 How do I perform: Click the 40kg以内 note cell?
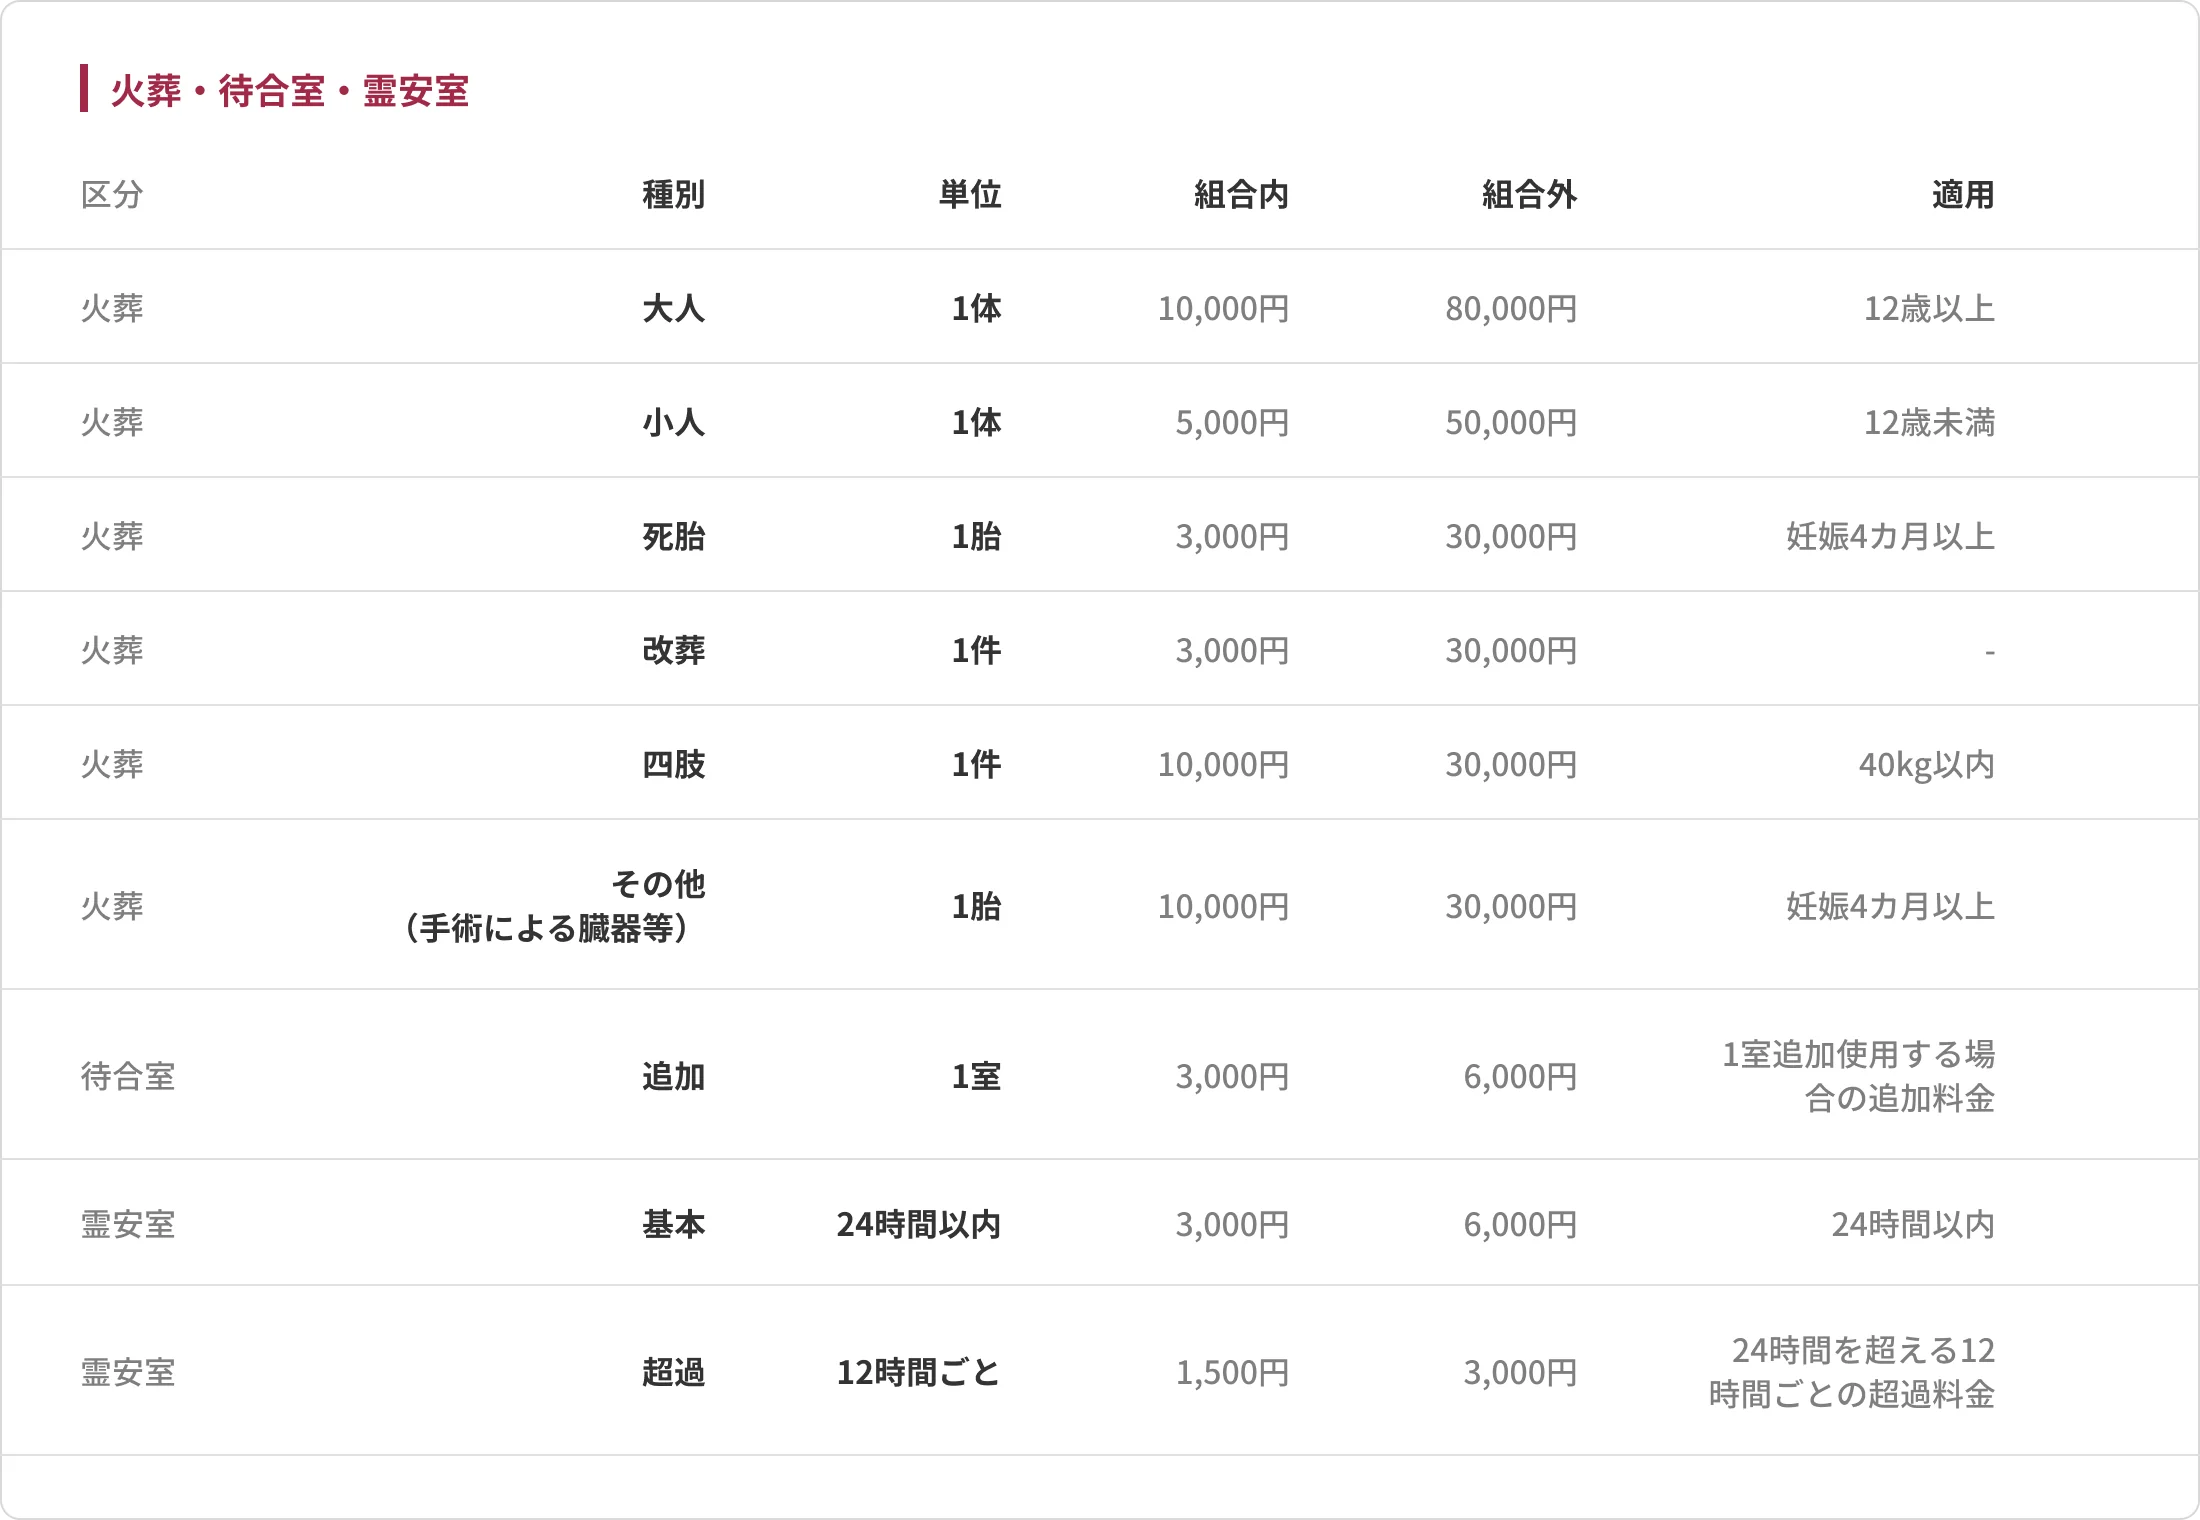(1927, 764)
